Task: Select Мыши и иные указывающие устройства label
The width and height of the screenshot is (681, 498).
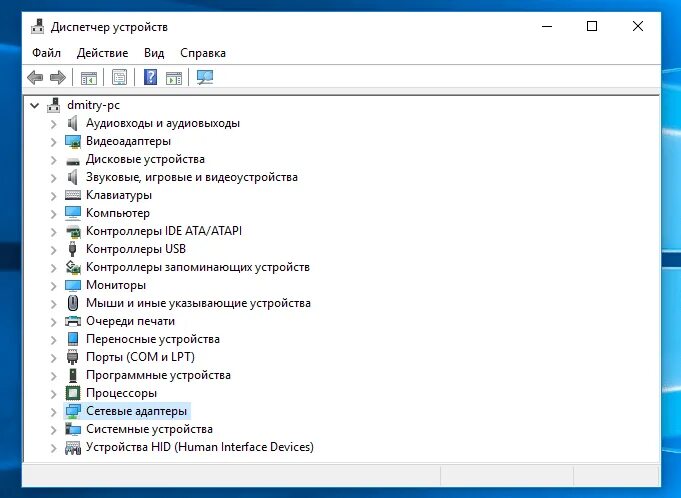Action: click(x=198, y=303)
